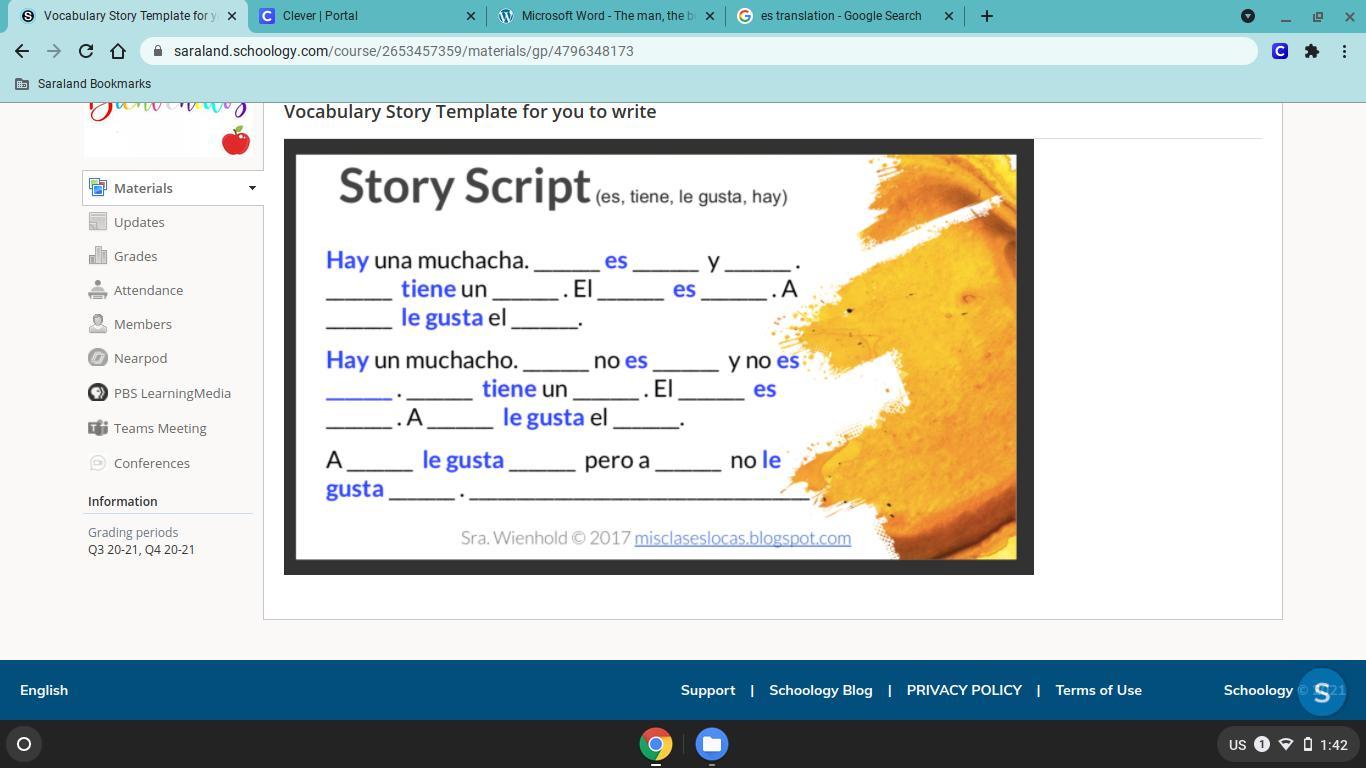Click the misclaseslocas.blogspot.com link
This screenshot has height=768, width=1366.
point(742,538)
